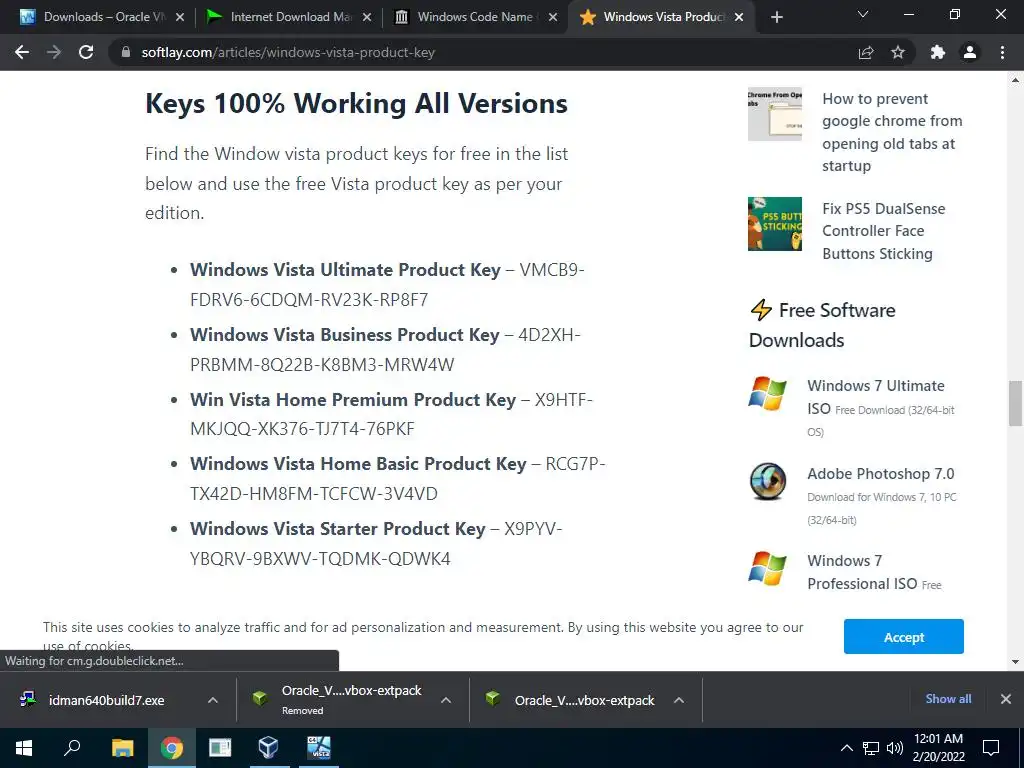Open taskbar Search magnifier
1024x768 pixels.
72,748
